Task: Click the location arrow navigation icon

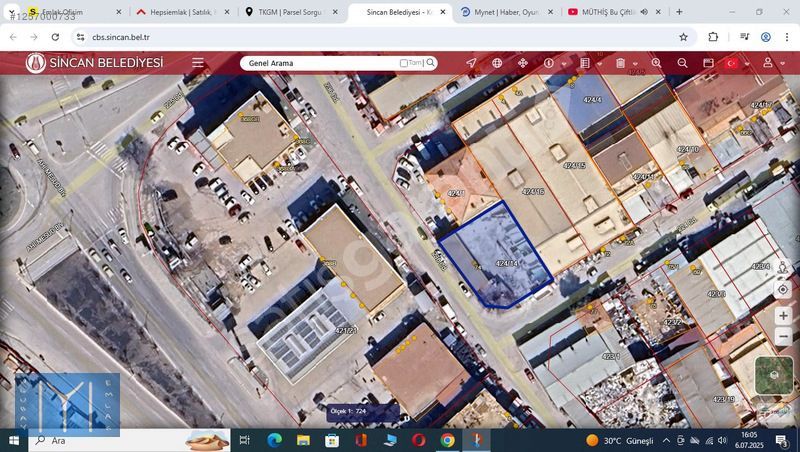Action: [471, 63]
